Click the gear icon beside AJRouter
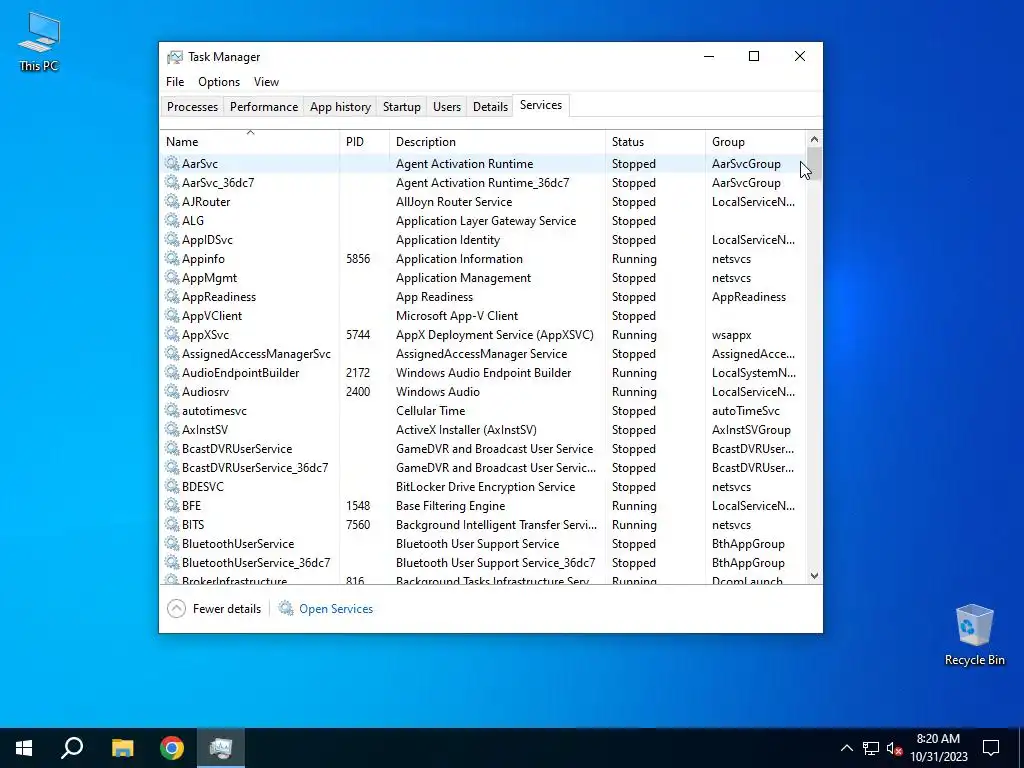The width and height of the screenshot is (1024, 768). point(172,201)
